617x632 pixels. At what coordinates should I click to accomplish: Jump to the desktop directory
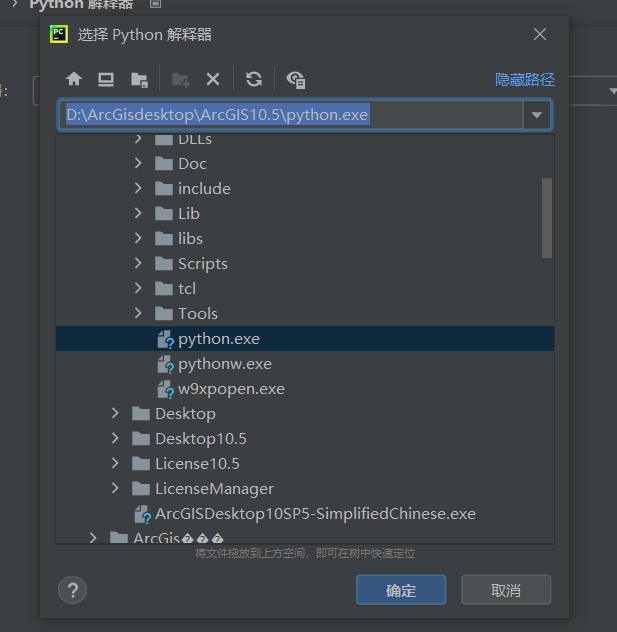(106, 79)
